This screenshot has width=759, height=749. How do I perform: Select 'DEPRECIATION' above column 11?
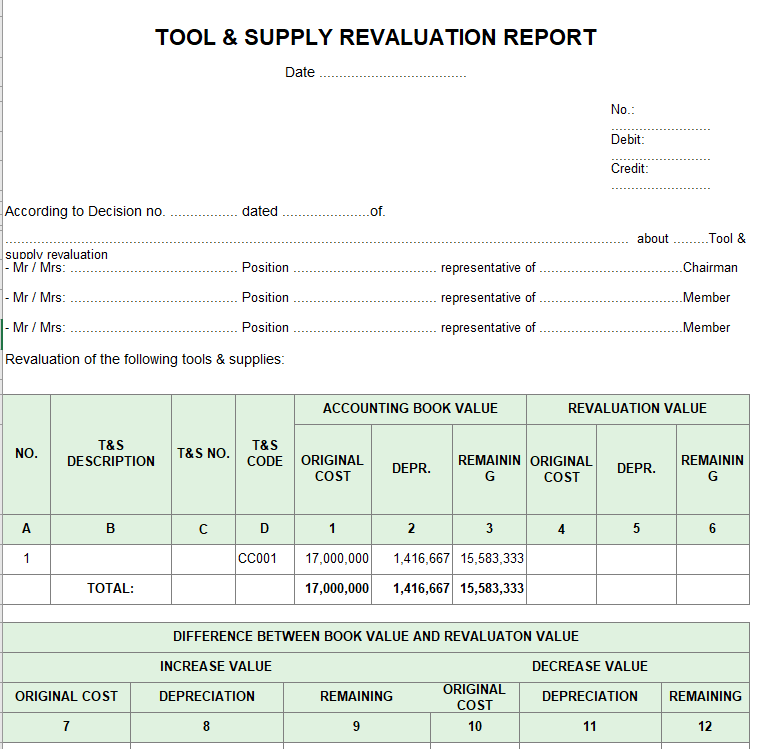tap(590, 697)
